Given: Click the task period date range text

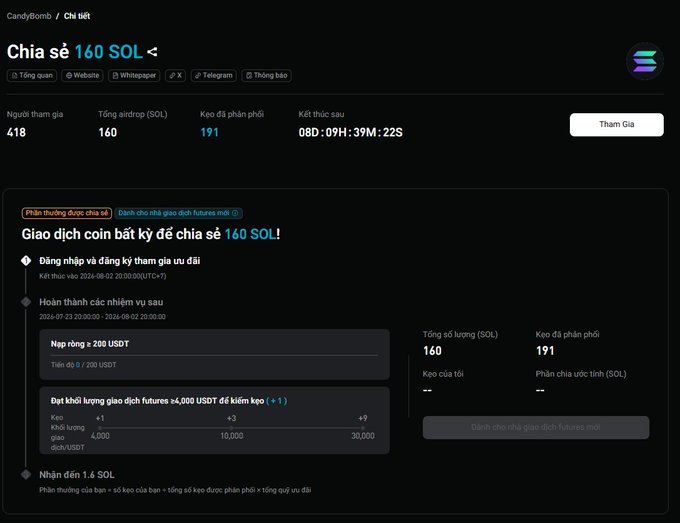Looking at the screenshot, I should tap(102, 317).
